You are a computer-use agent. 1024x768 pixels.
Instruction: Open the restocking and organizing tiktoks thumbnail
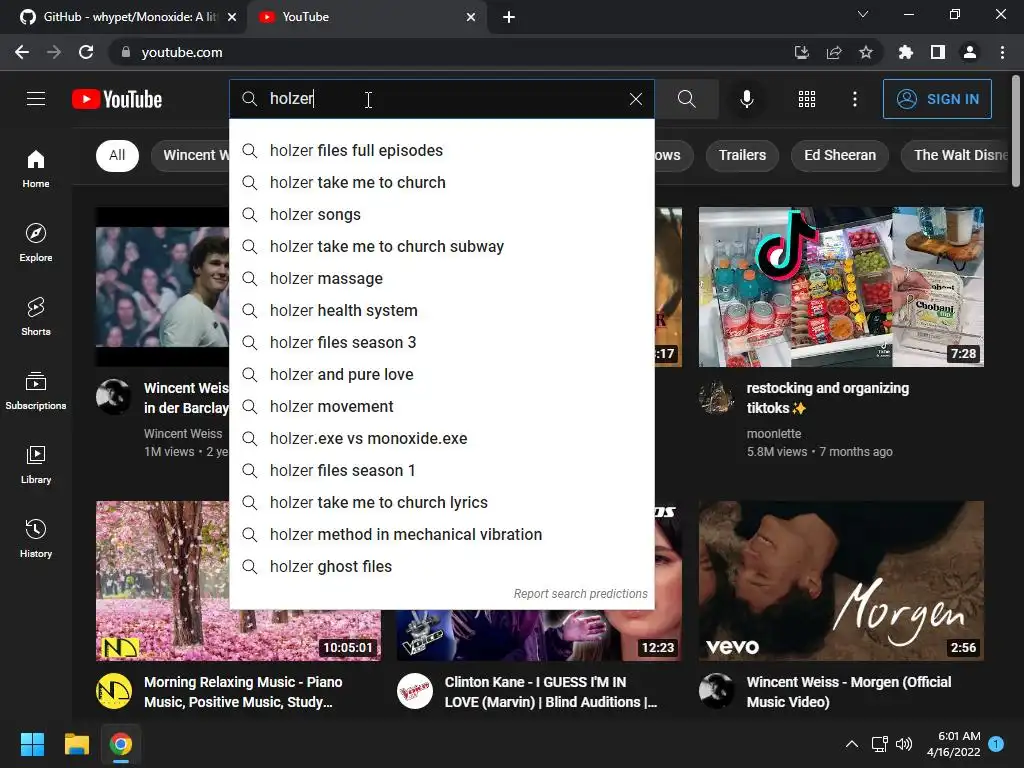click(841, 287)
